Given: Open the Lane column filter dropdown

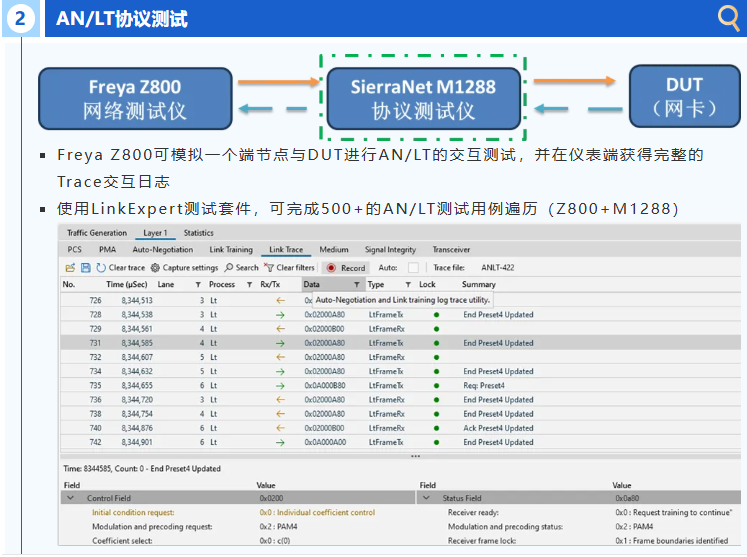Looking at the screenshot, I should (x=198, y=285).
